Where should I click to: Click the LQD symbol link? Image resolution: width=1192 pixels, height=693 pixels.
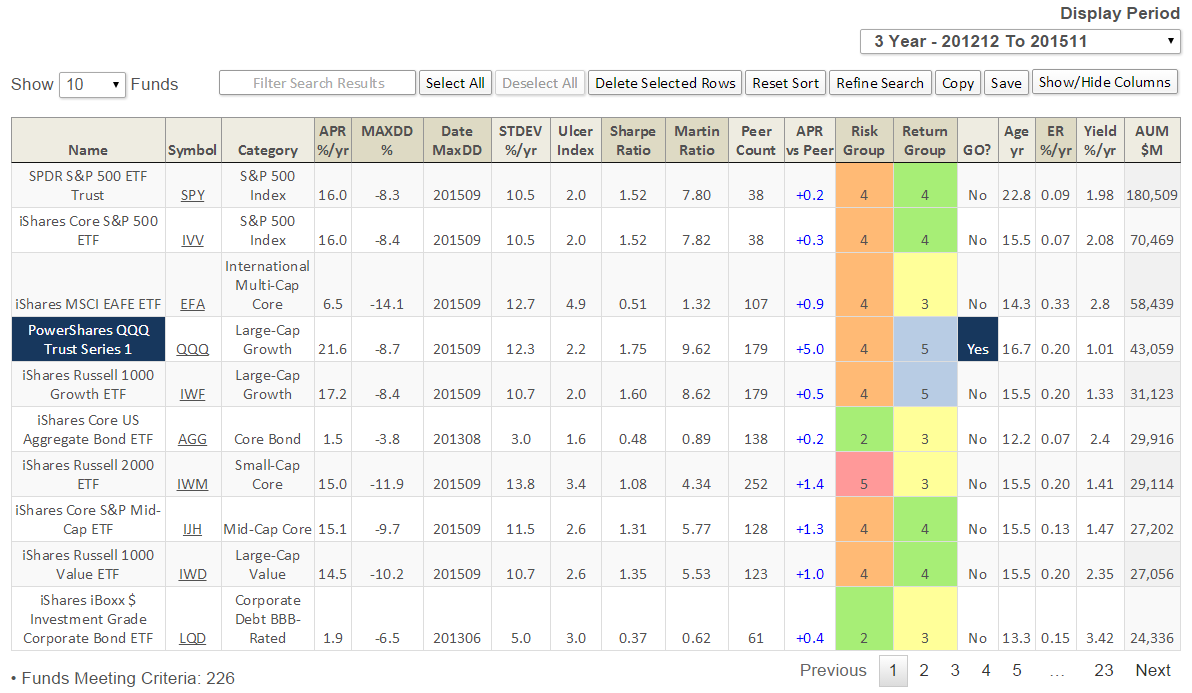point(192,638)
